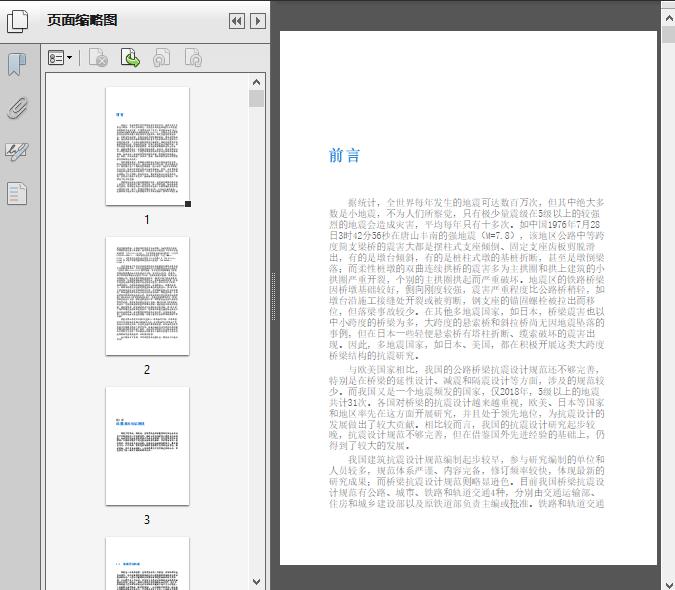Collapse the page thumbnails panel
This screenshot has height=590, width=675.
coord(236,21)
